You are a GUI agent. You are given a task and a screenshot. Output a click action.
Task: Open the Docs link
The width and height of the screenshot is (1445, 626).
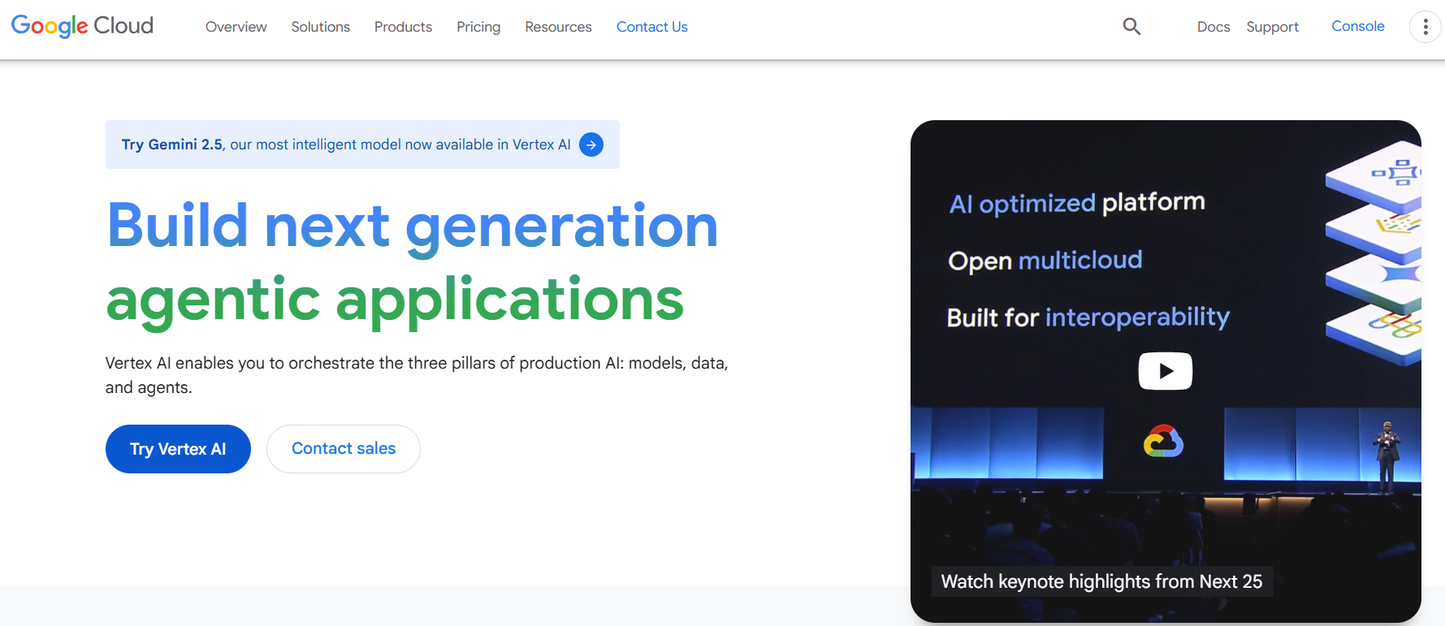(x=1213, y=27)
